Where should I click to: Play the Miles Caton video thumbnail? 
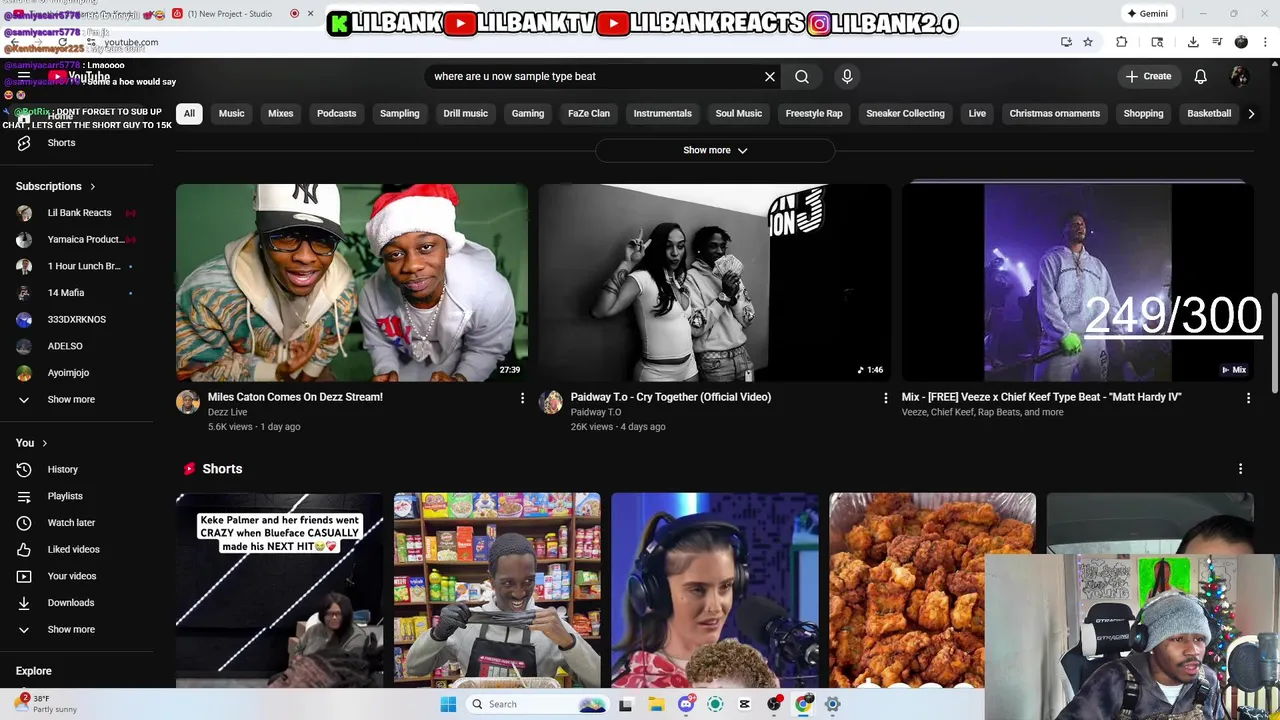tap(352, 283)
